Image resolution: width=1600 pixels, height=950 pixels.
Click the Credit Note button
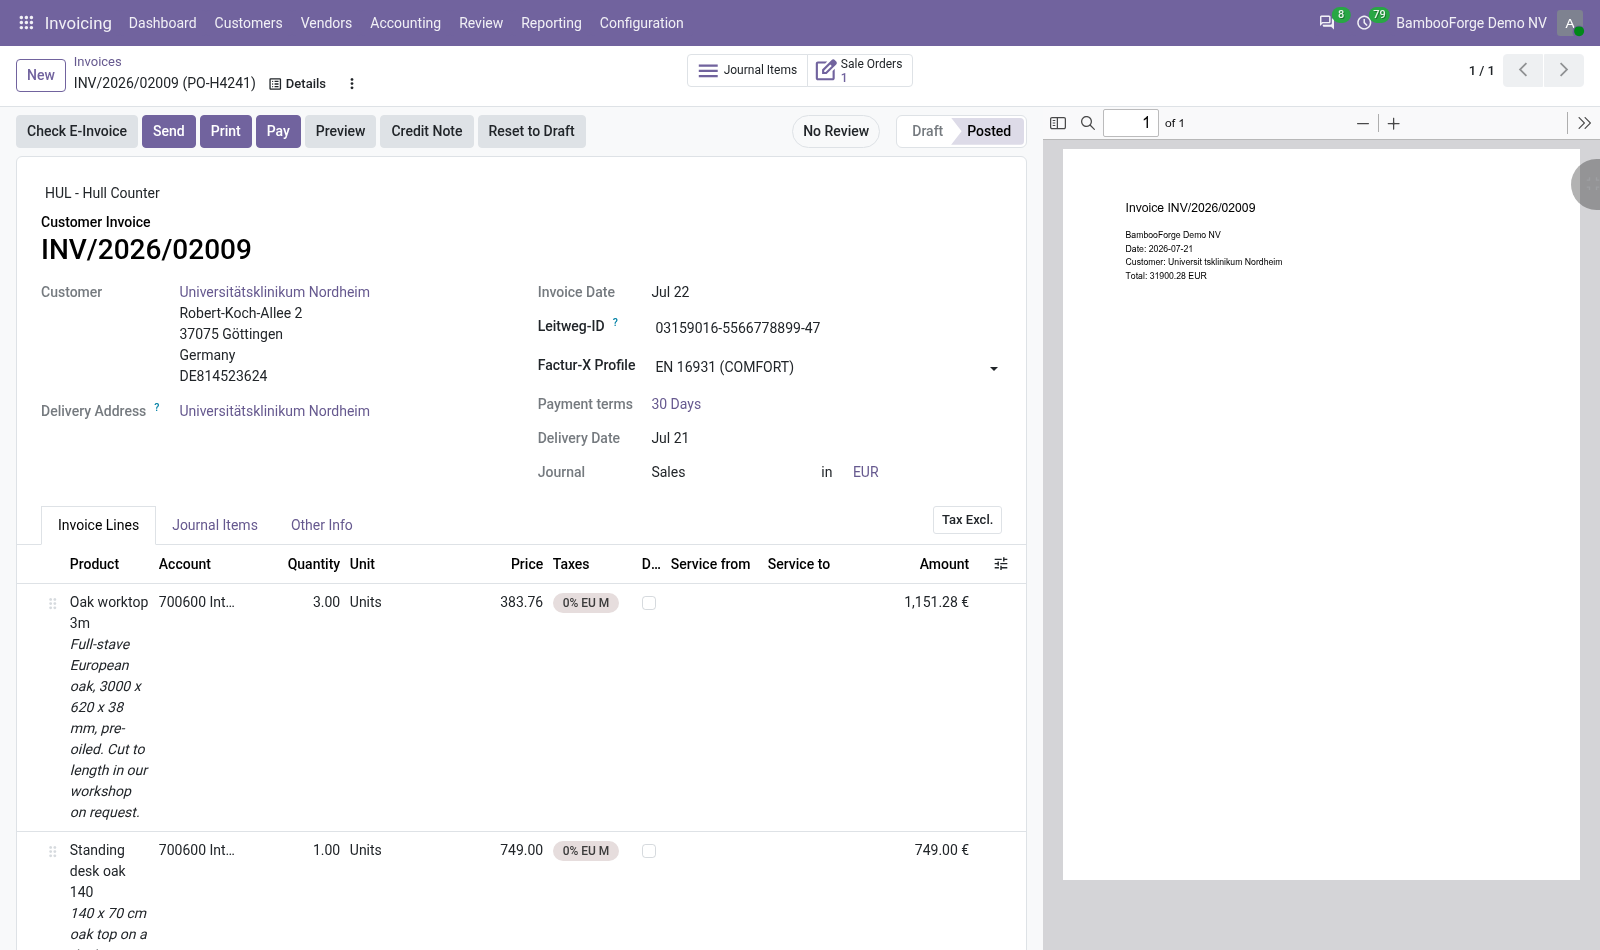(x=427, y=131)
